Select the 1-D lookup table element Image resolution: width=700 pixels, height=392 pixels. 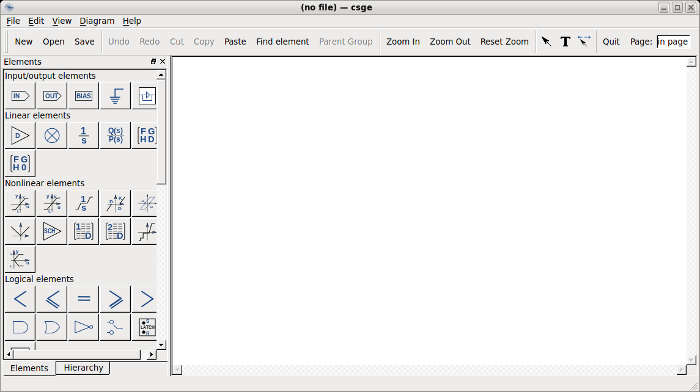point(83,231)
